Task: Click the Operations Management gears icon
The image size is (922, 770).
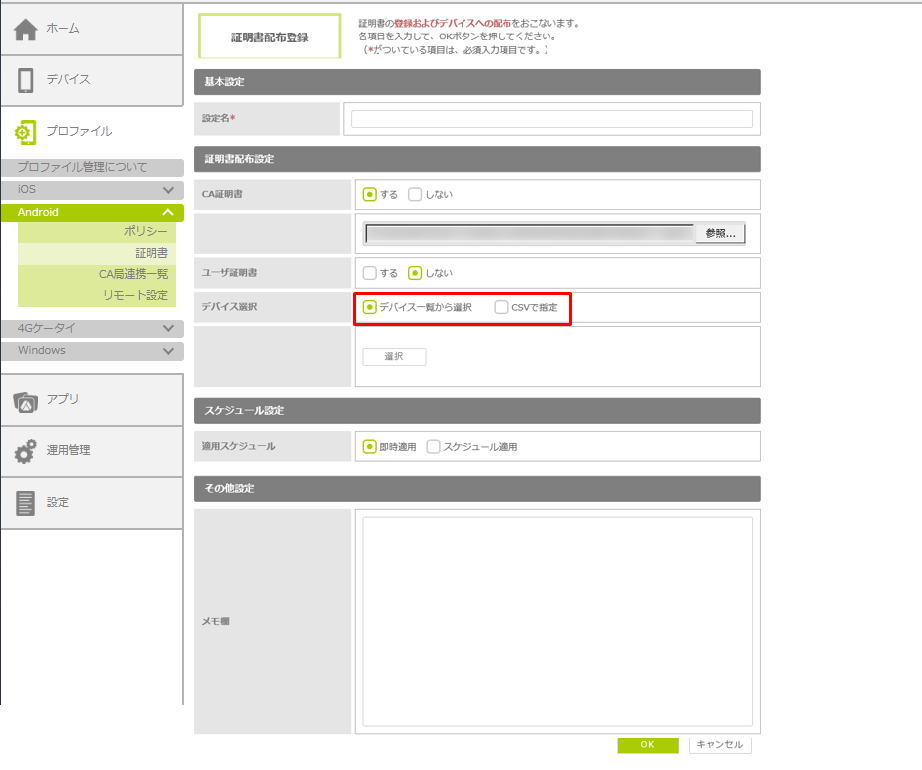Action: pyautogui.click(x=26, y=451)
